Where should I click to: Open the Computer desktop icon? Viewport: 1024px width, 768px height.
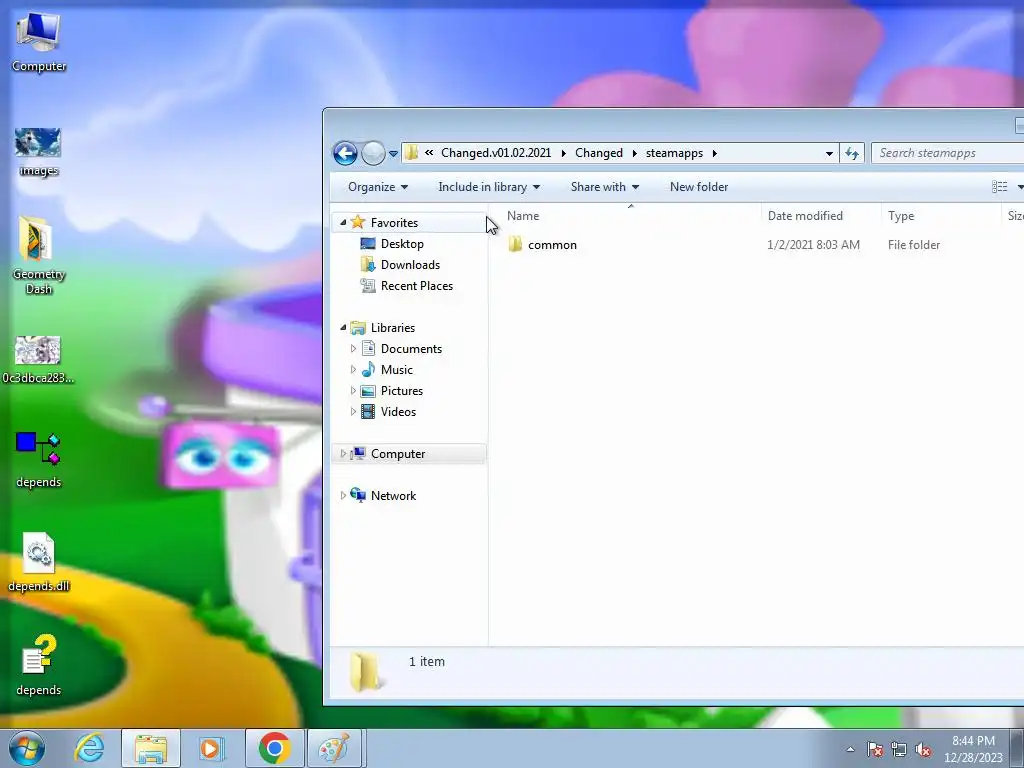[x=39, y=42]
